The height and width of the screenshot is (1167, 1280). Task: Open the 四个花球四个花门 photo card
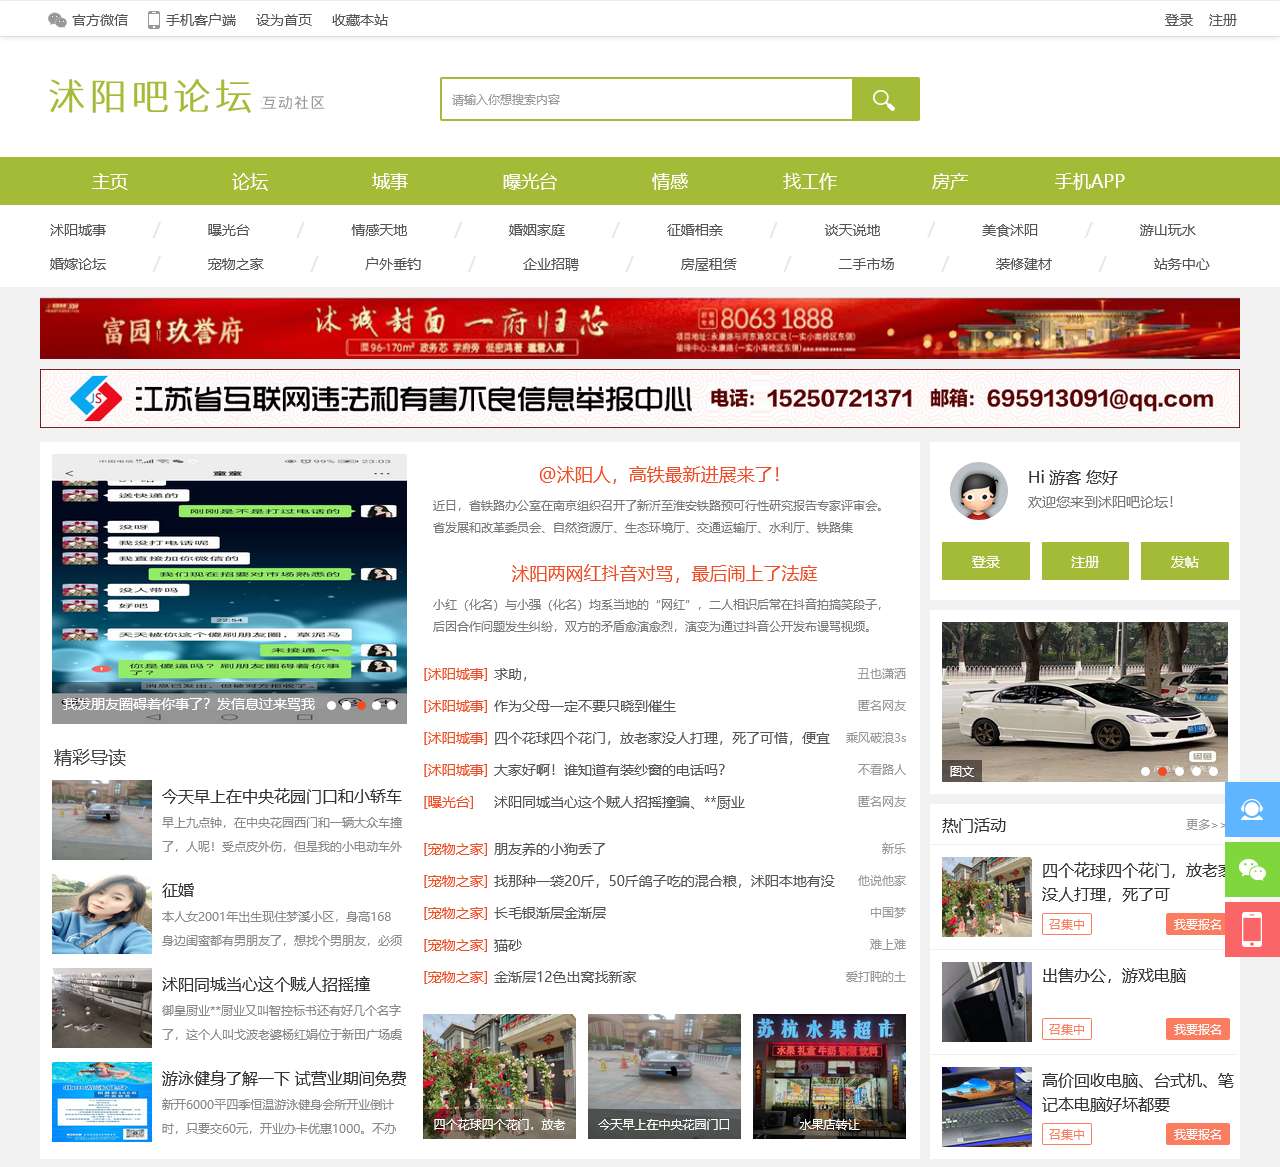pos(499,1076)
